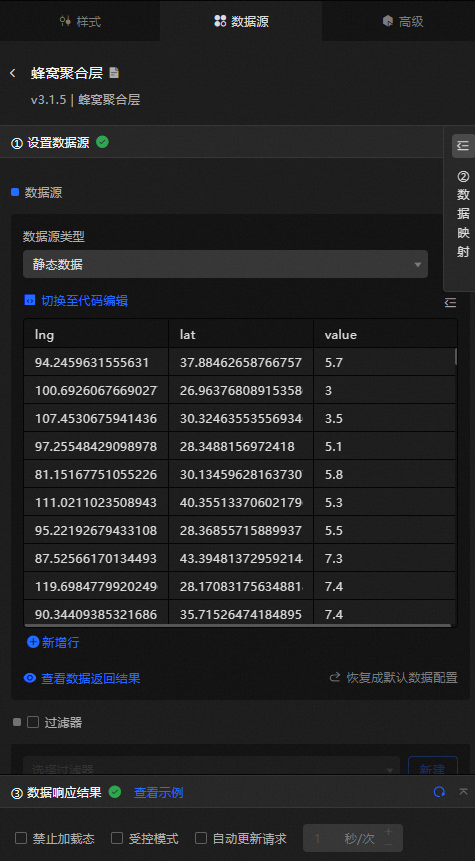The image size is (475, 861).
Task: Click 恢复成默认数据配置
Action: (402, 678)
